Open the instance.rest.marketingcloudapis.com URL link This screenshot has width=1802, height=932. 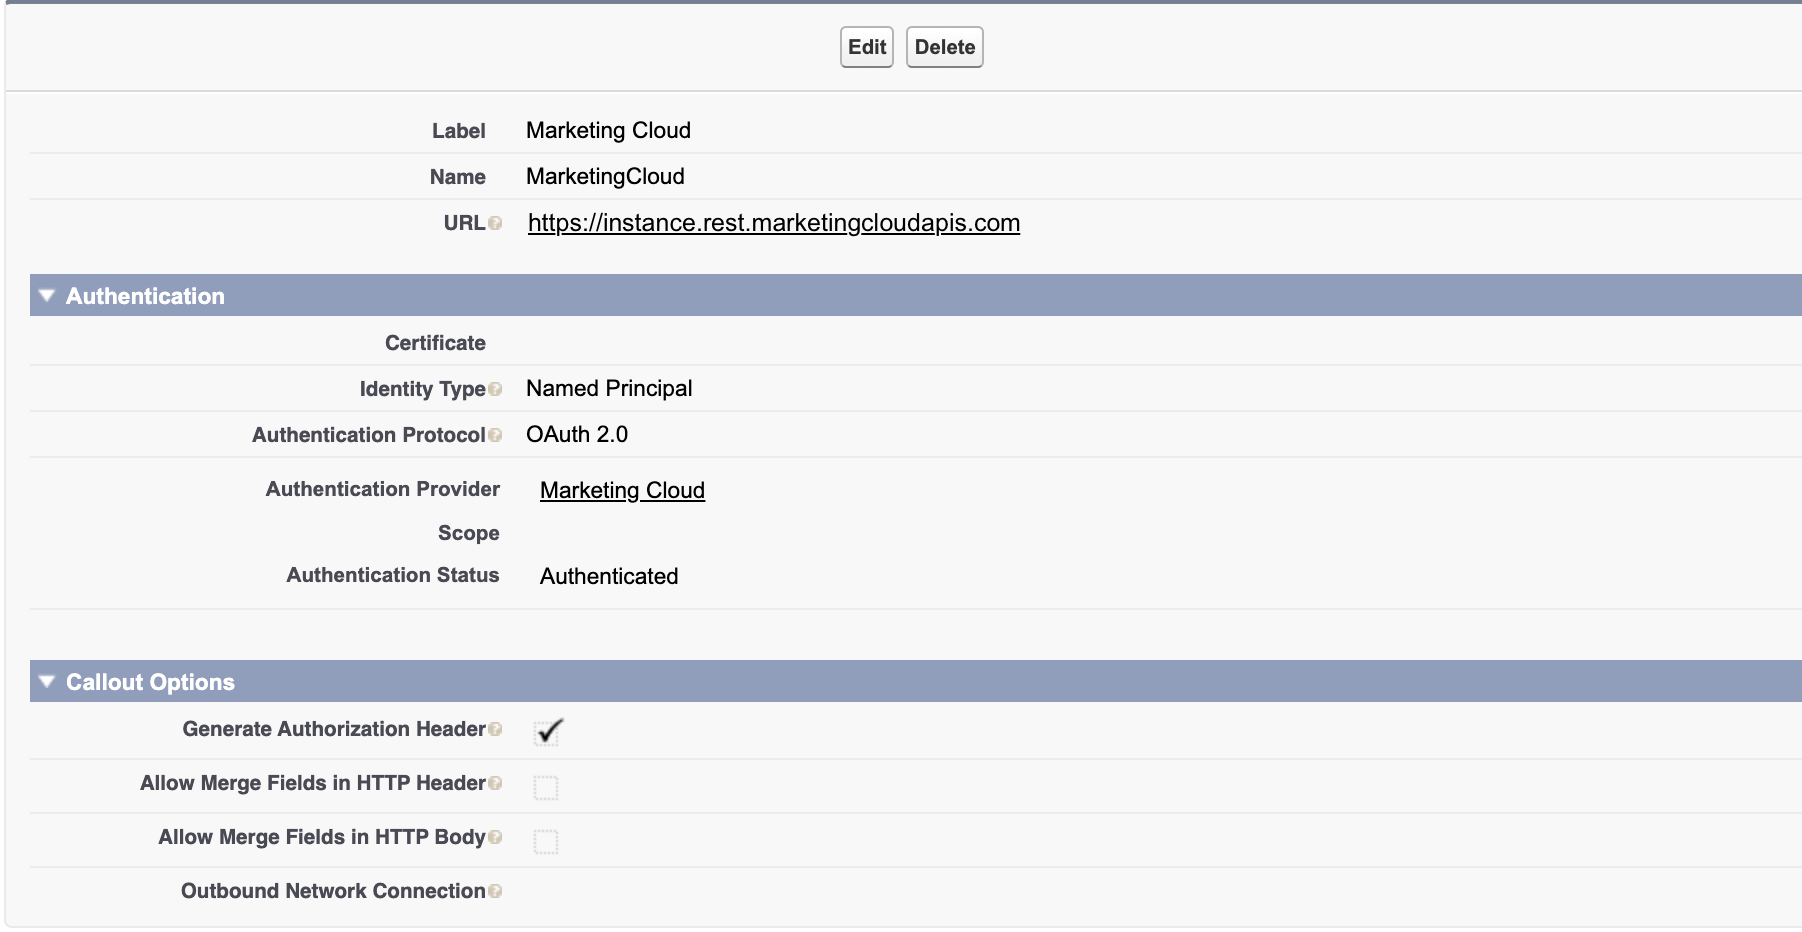(x=773, y=223)
